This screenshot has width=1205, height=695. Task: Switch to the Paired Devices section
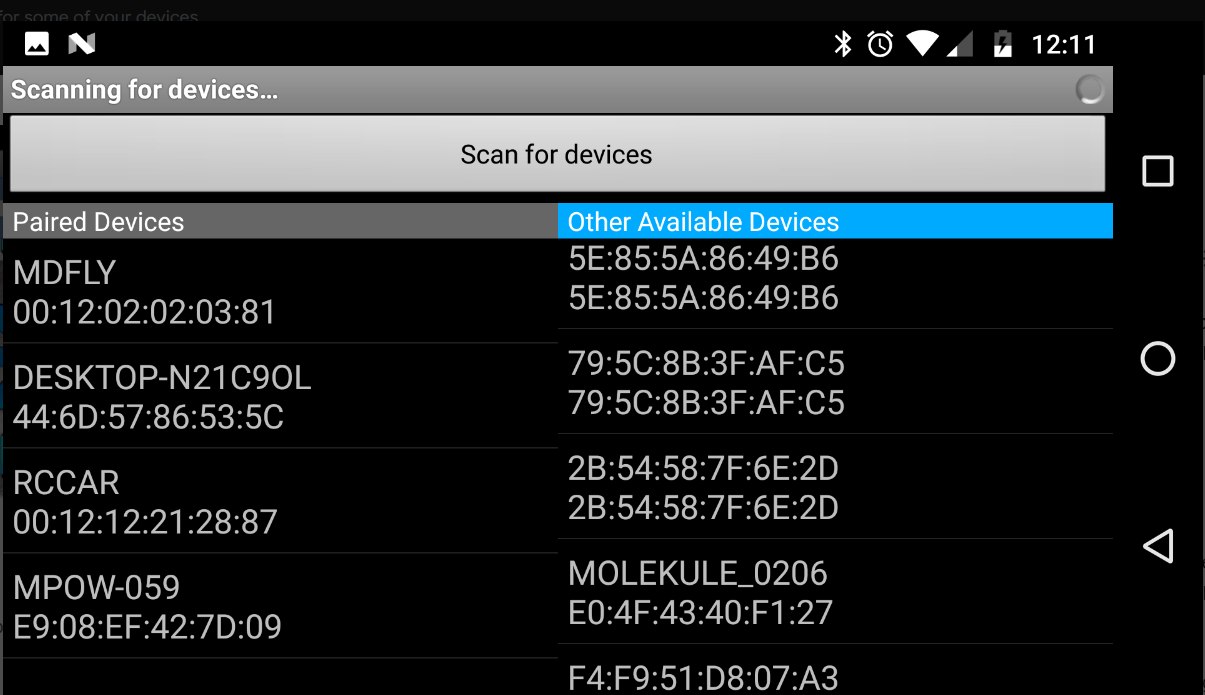280,221
